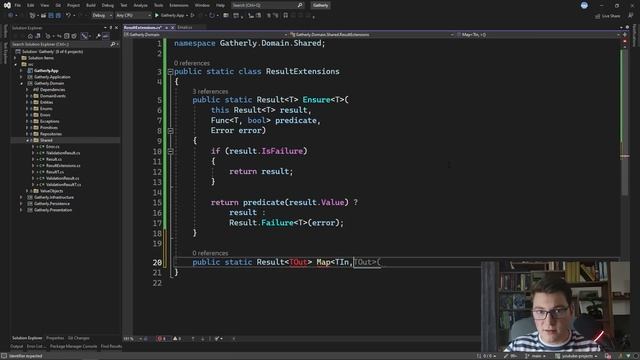Open the Test menu
This screenshot has width=640, height=360.
coord(124,5)
